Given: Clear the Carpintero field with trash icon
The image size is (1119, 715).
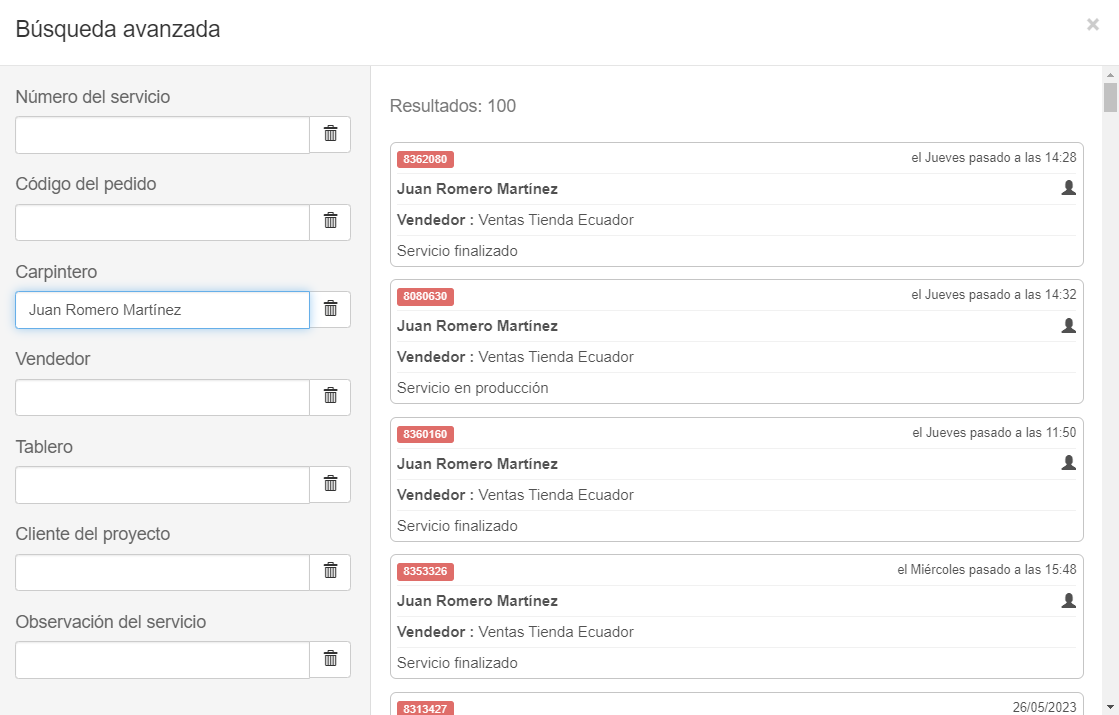Looking at the screenshot, I should click(x=330, y=309).
